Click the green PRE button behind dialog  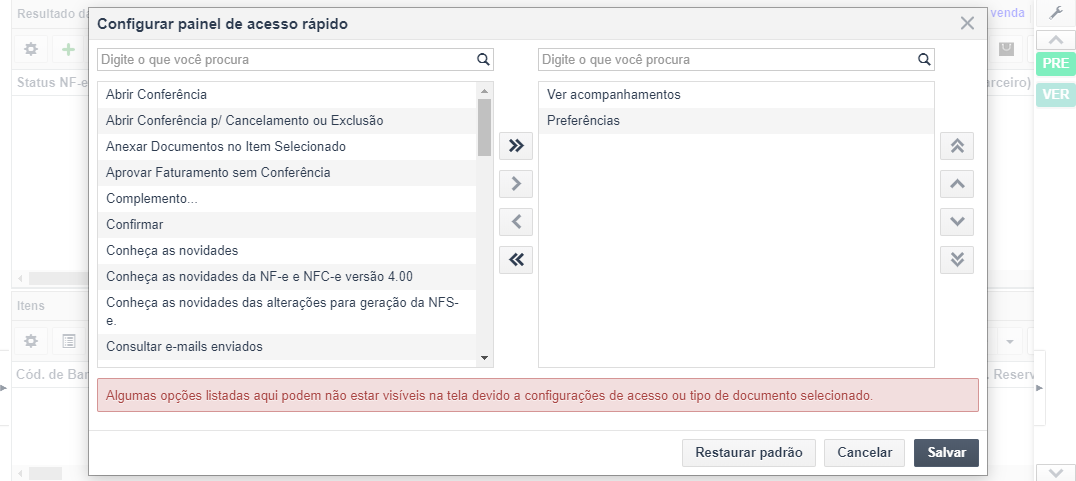1055,63
